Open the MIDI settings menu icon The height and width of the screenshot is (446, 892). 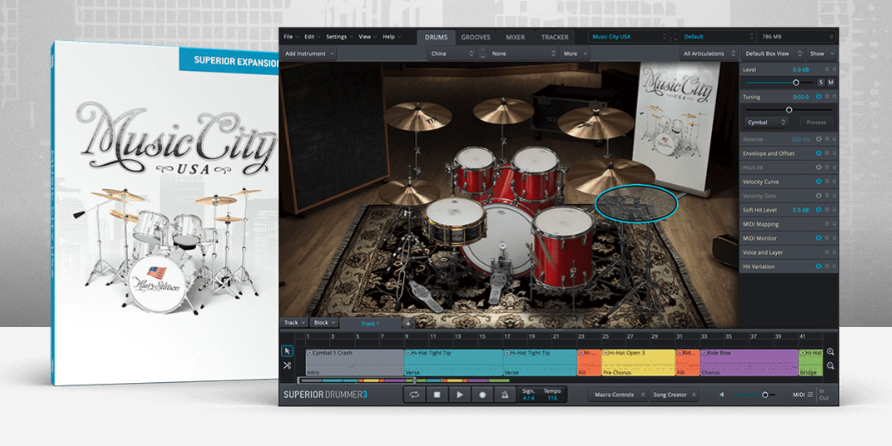(810, 395)
